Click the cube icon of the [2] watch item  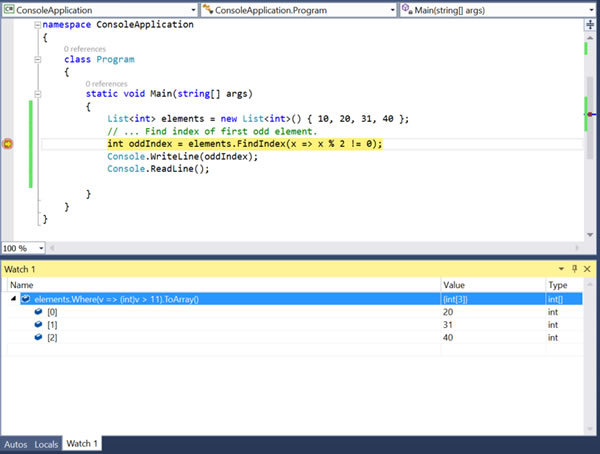click(x=38, y=337)
